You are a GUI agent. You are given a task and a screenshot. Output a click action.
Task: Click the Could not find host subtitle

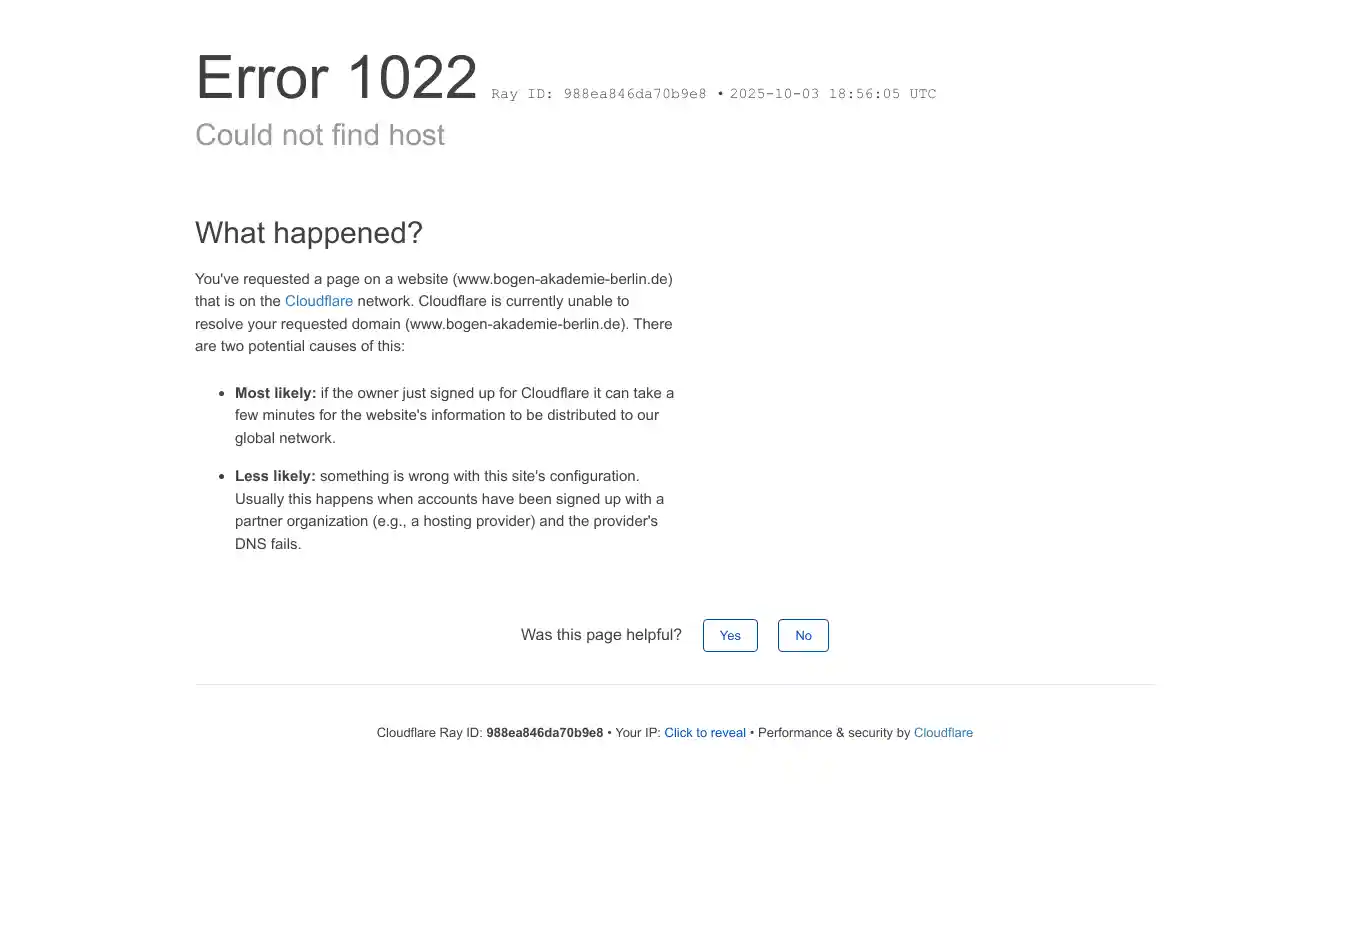[320, 135]
